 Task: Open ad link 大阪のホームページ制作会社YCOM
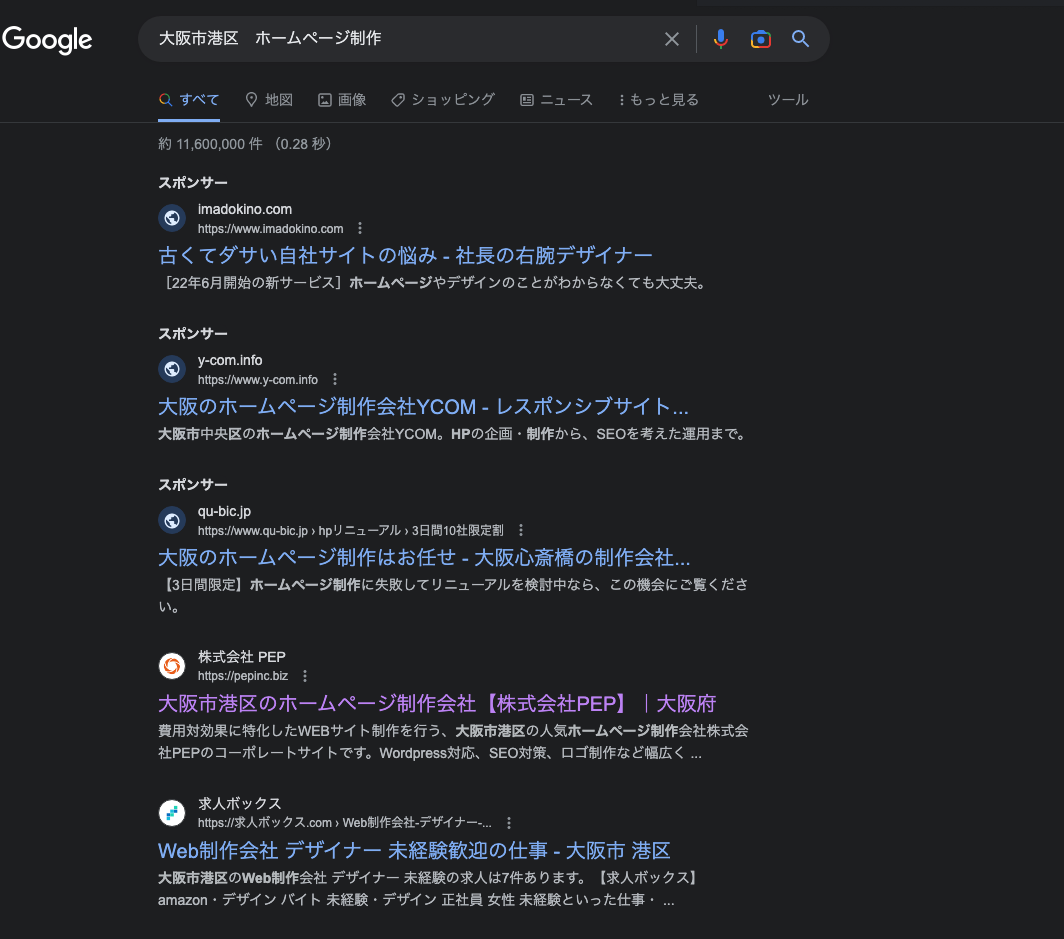point(423,406)
